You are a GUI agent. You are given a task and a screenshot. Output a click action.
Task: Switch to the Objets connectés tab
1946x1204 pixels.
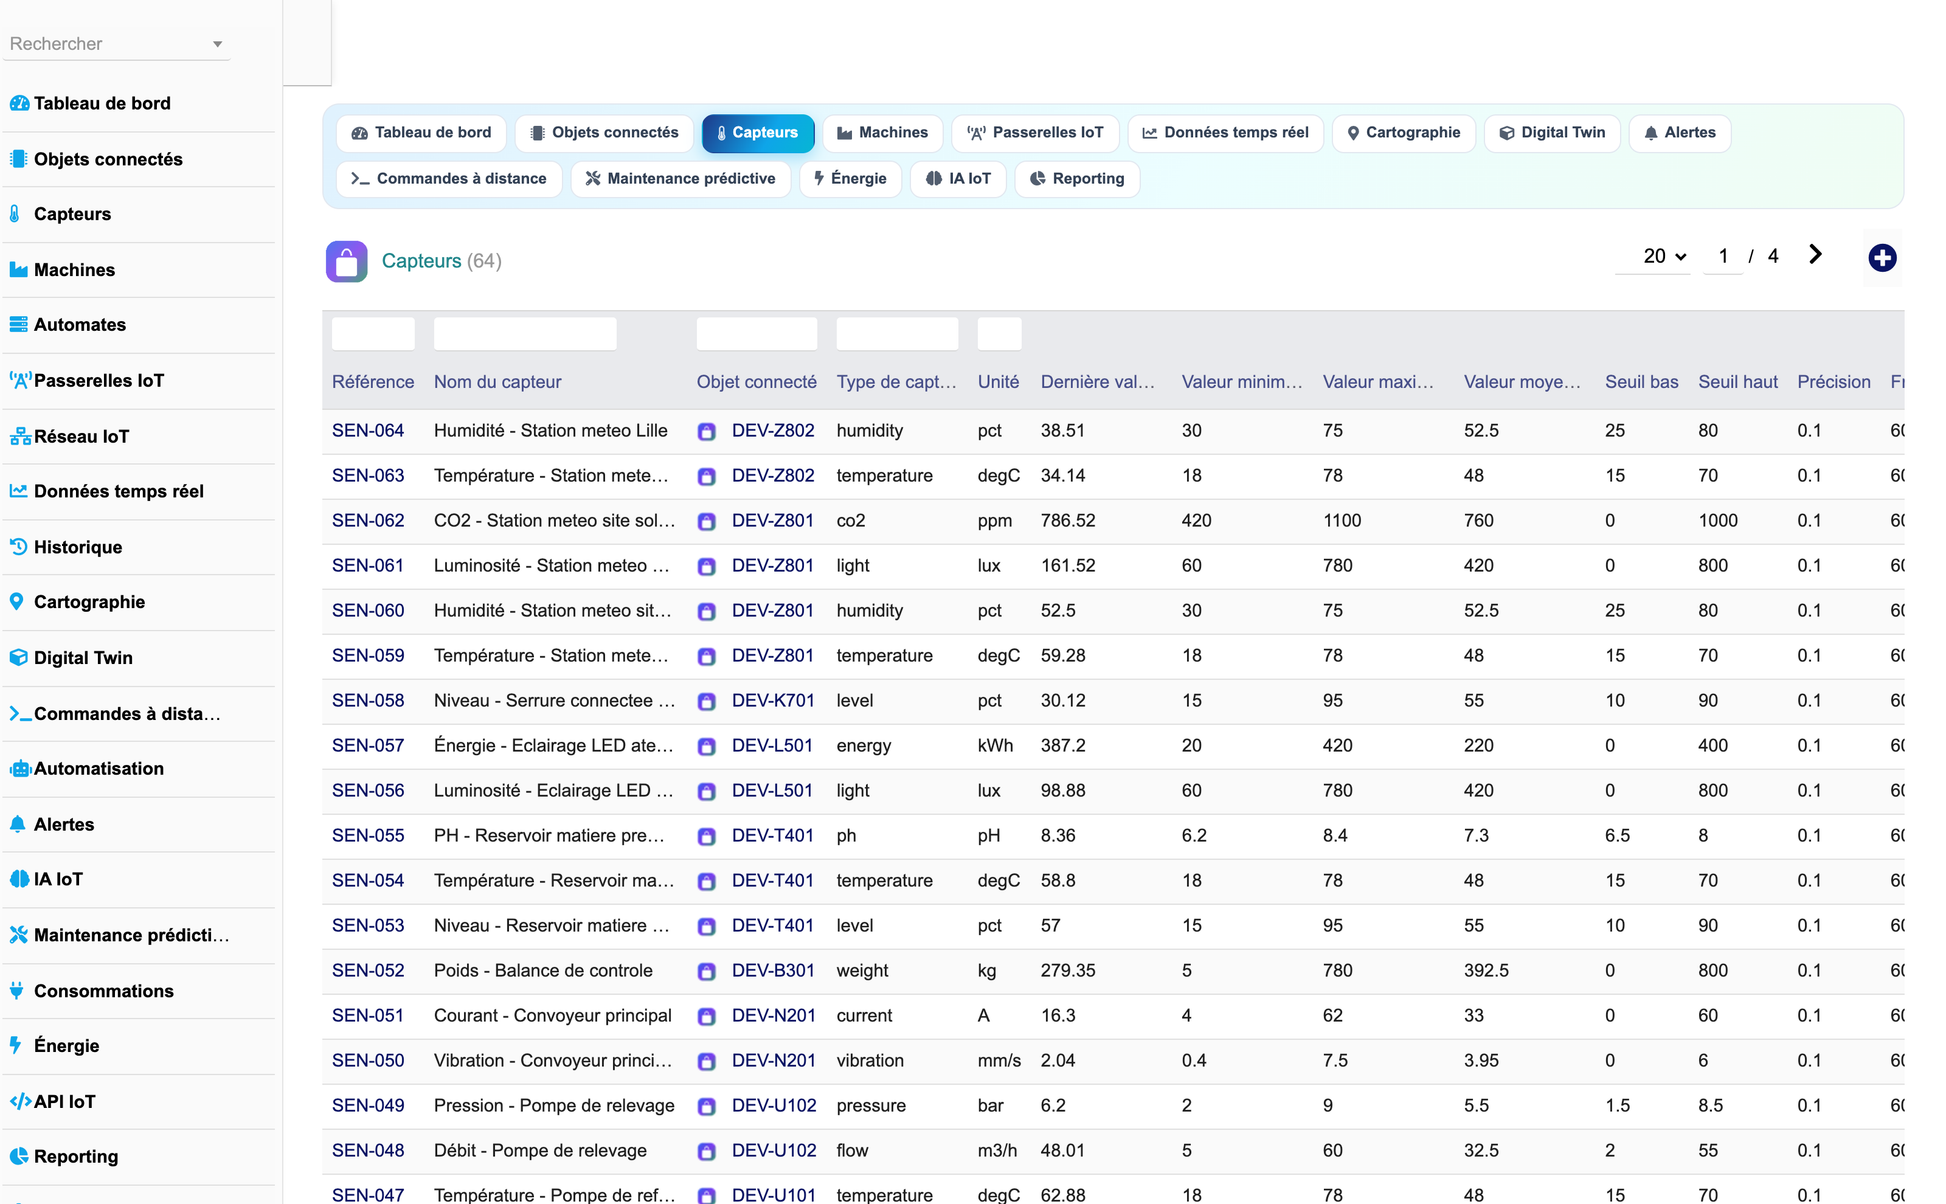[604, 133]
